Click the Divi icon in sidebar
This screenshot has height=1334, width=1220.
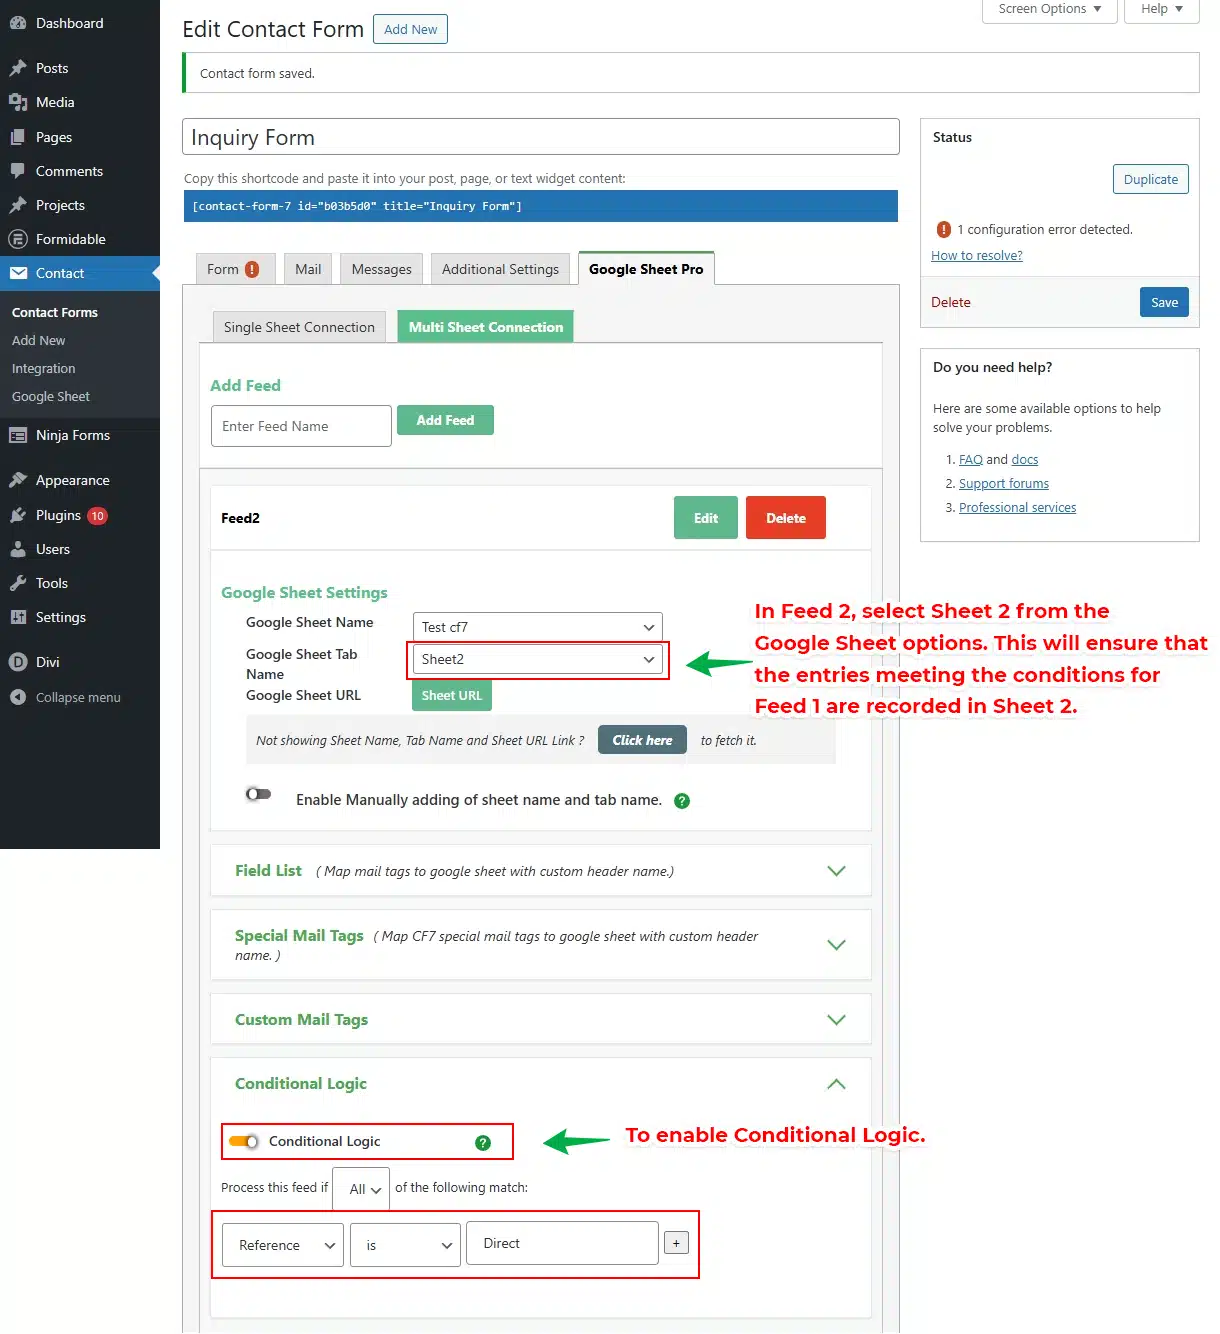(18, 662)
